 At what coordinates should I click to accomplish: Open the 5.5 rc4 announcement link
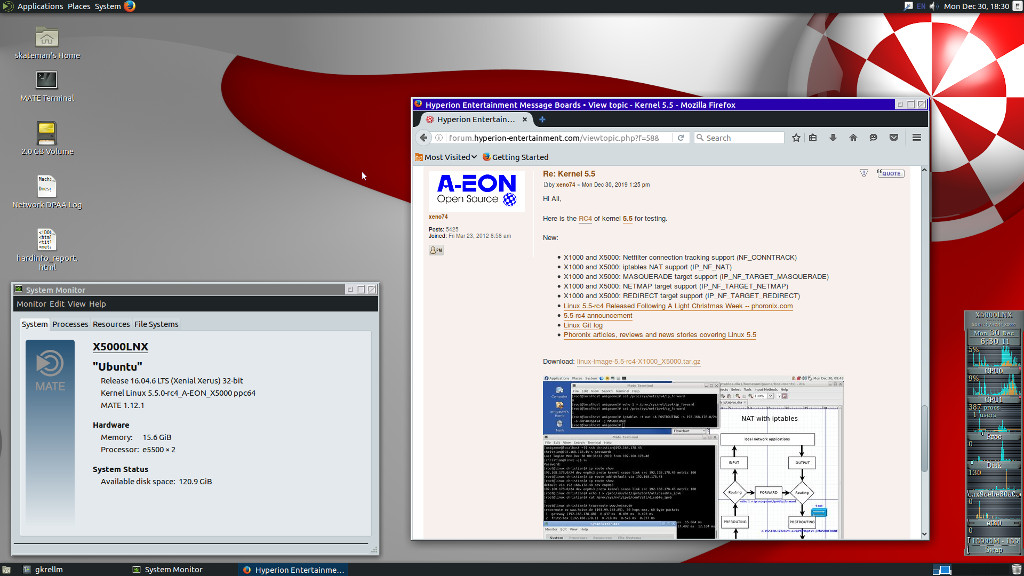[x=598, y=315]
